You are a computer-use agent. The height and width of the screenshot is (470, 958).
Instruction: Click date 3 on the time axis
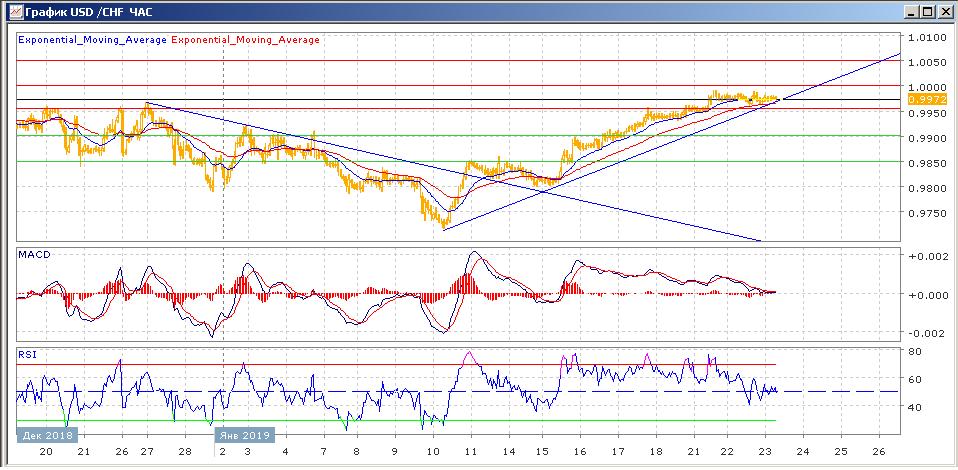tap(246, 452)
